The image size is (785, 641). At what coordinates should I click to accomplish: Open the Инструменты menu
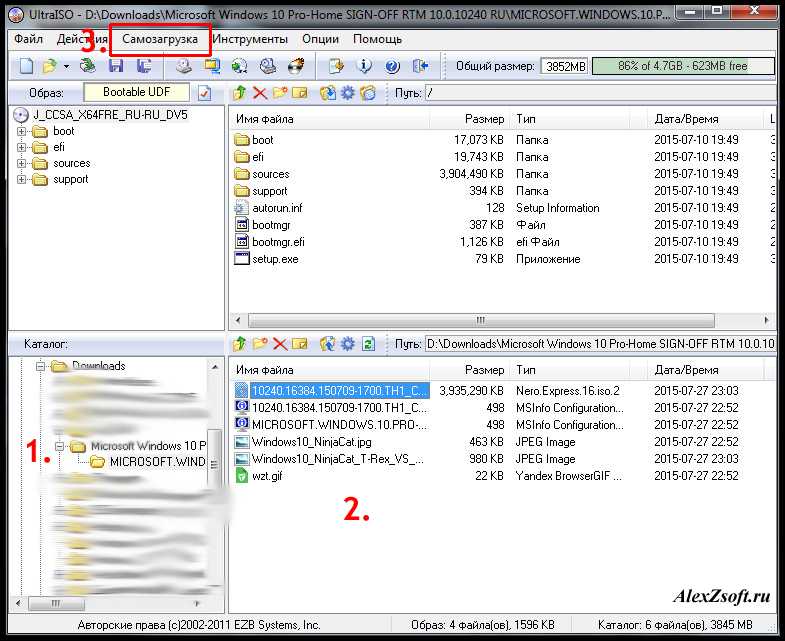pos(250,39)
